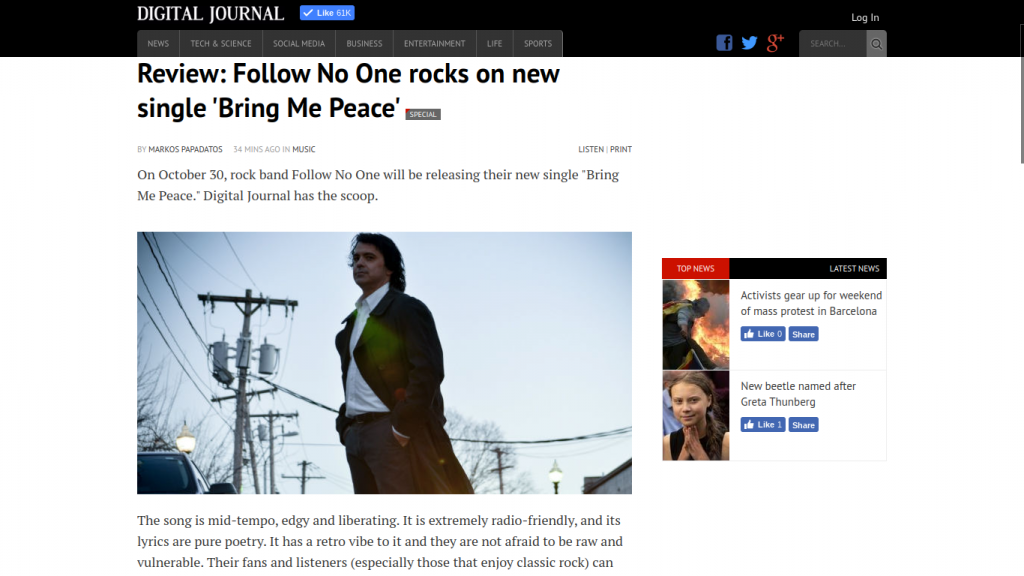Open author Markos Papadatos link

(x=185, y=150)
